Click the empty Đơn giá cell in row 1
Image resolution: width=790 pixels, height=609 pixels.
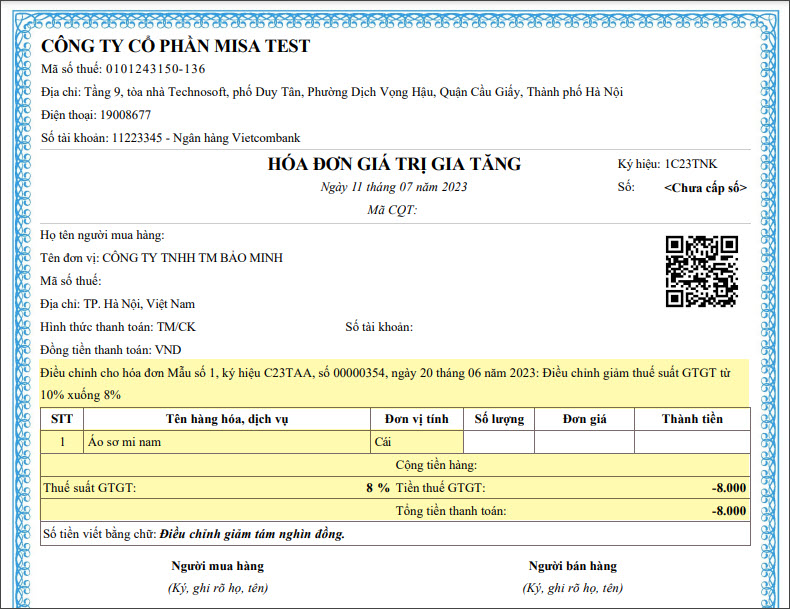click(x=584, y=441)
